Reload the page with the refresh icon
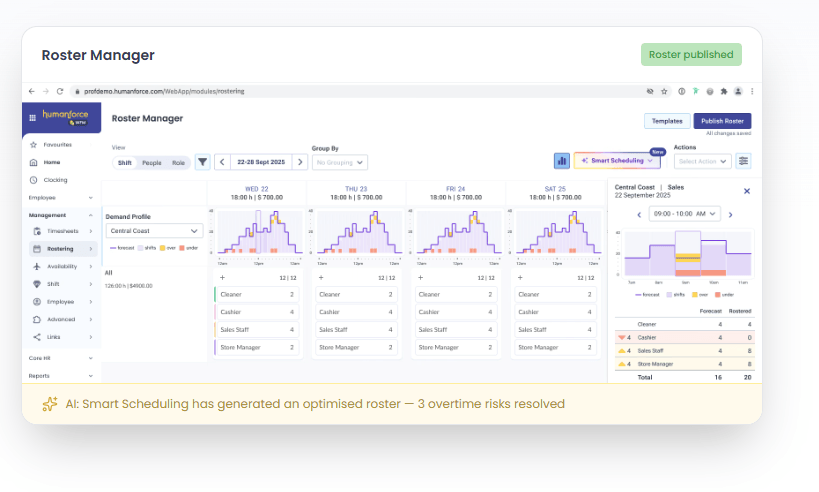The image size is (819, 492). (x=60, y=91)
